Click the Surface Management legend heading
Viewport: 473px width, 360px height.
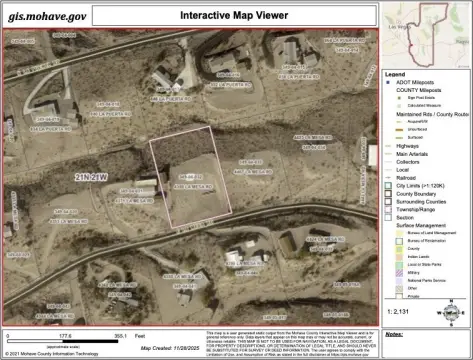click(421, 226)
